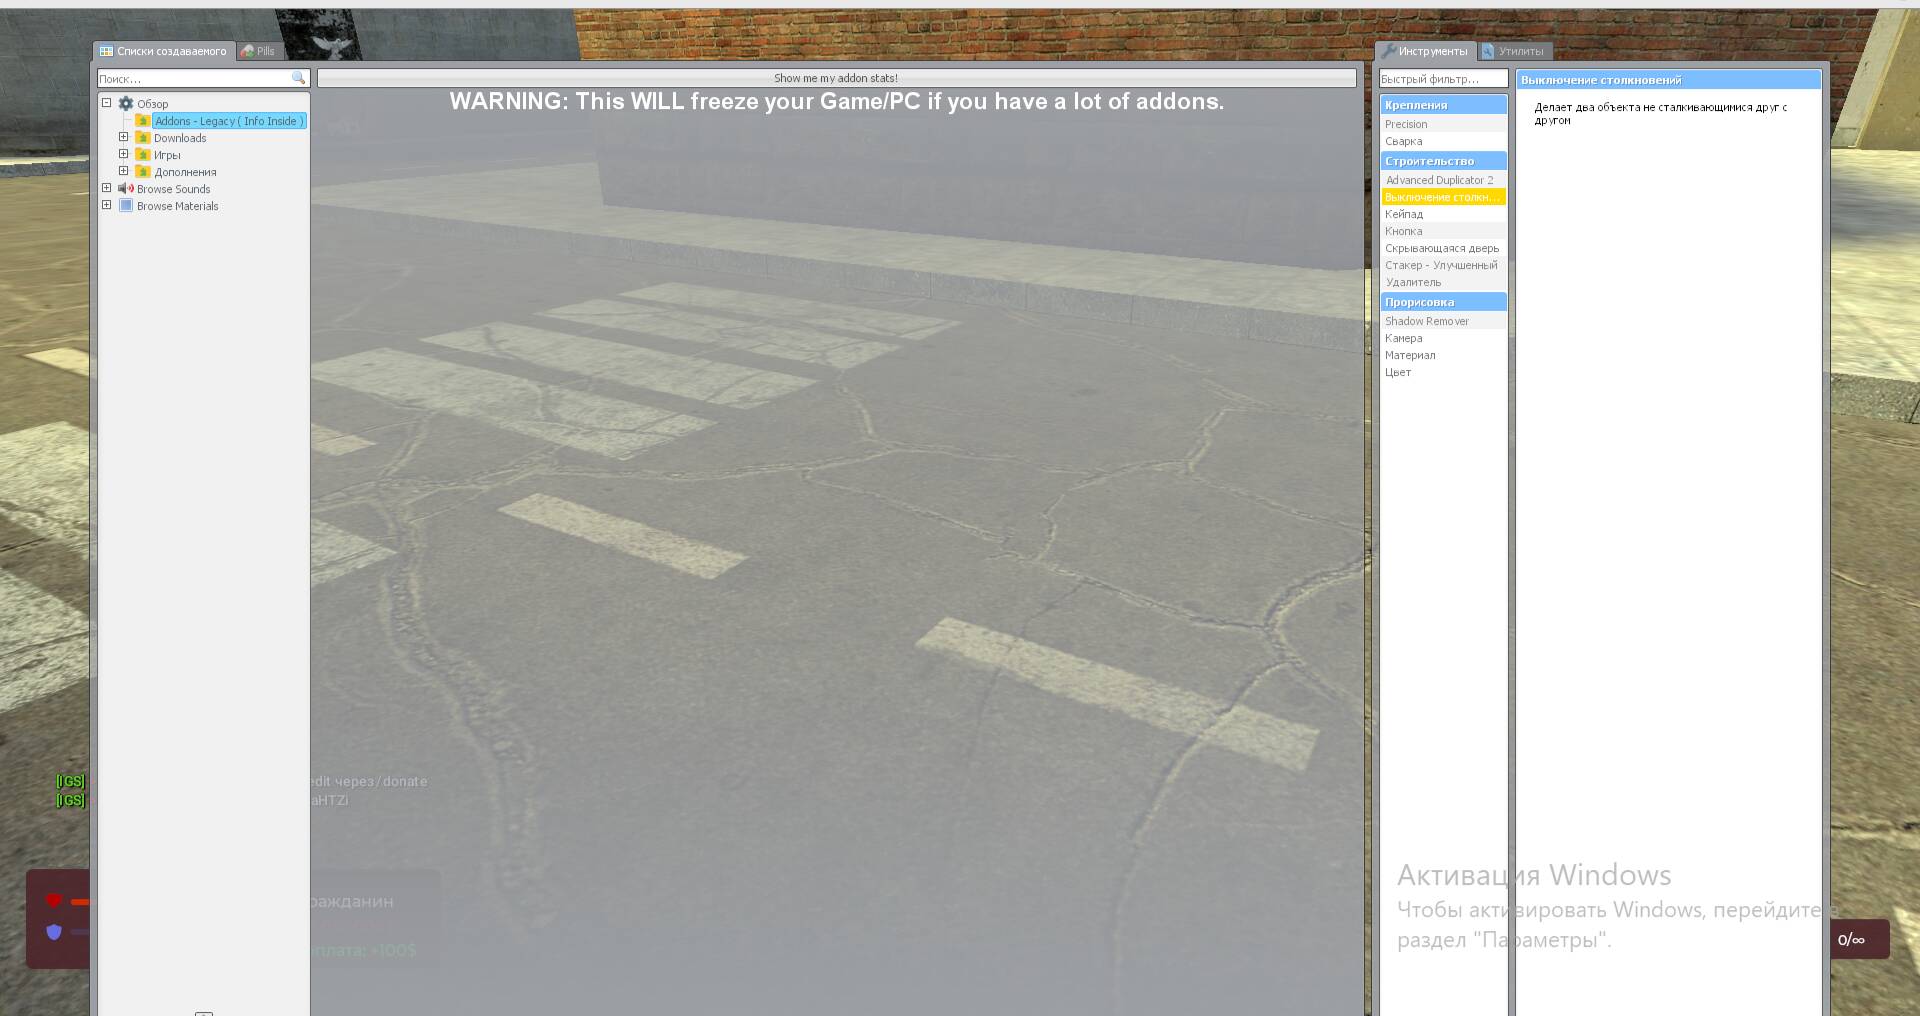The height and width of the screenshot is (1016, 1920).
Task: Open the Утилиты tab
Action: tap(1514, 51)
